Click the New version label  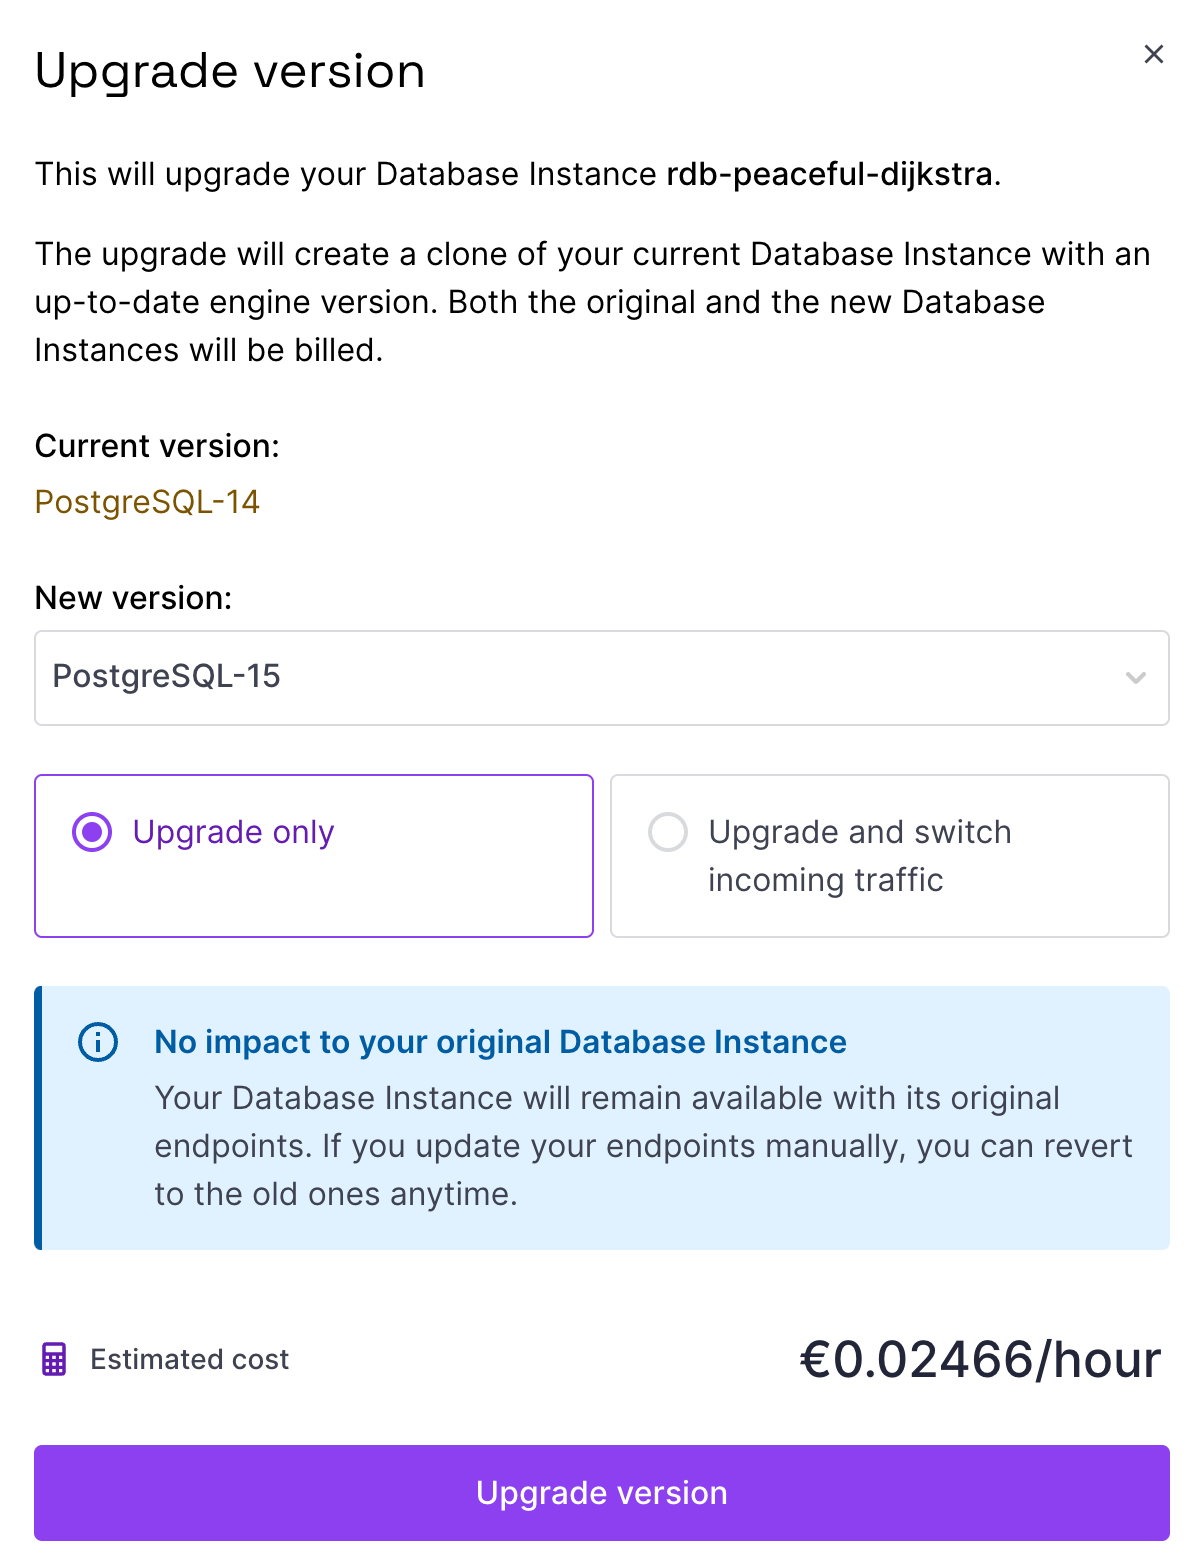coord(133,597)
